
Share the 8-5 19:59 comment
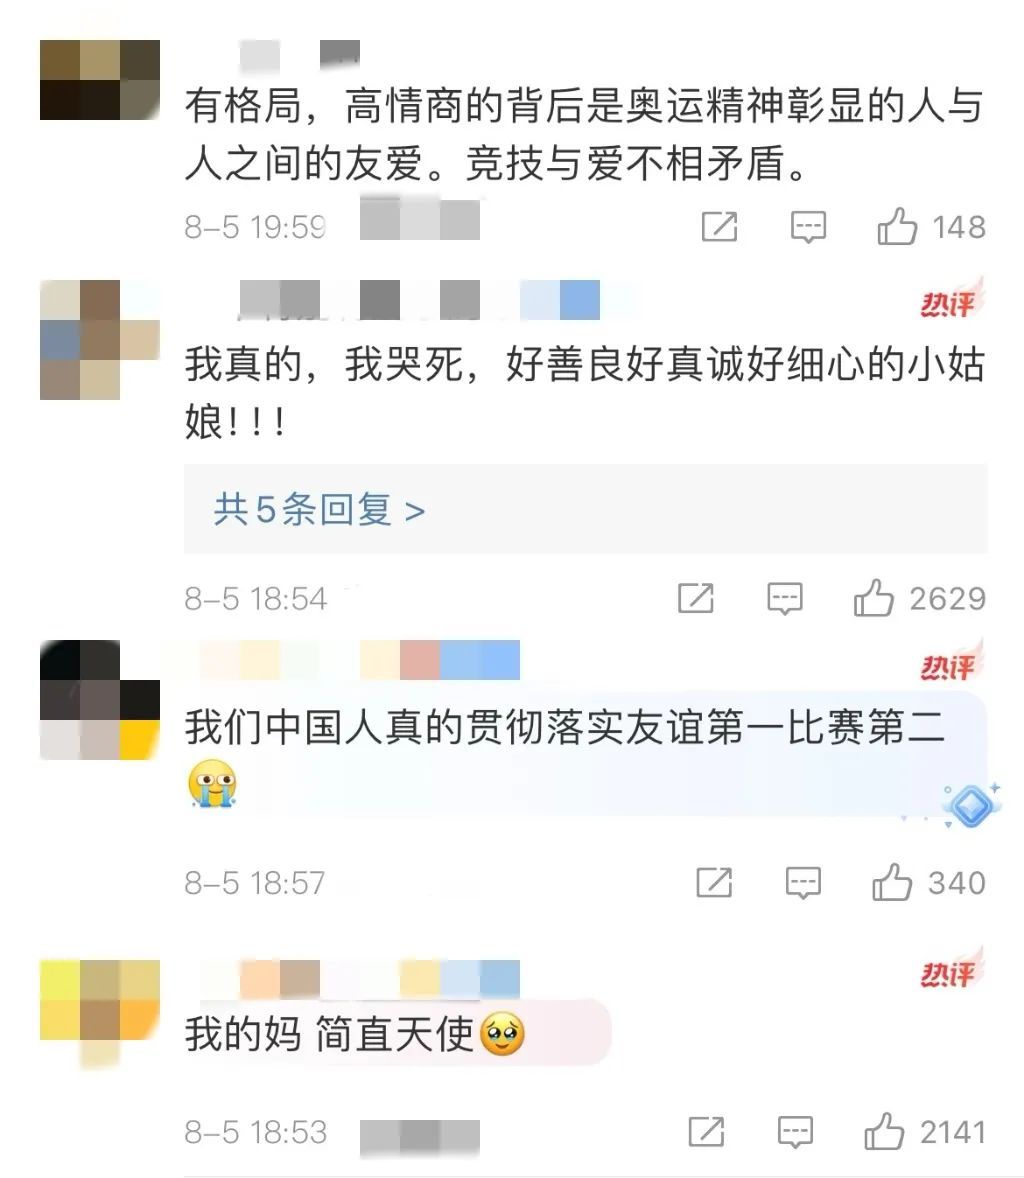coord(719,227)
